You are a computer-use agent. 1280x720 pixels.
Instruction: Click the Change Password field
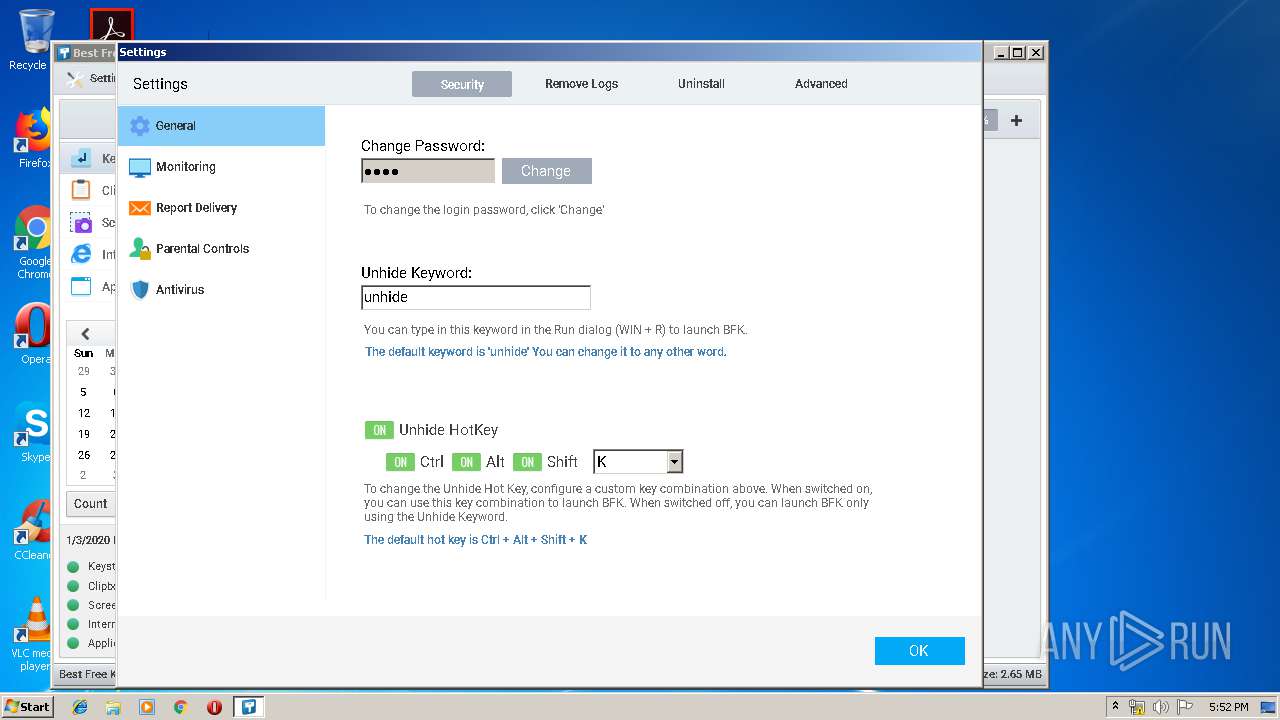[428, 171]
